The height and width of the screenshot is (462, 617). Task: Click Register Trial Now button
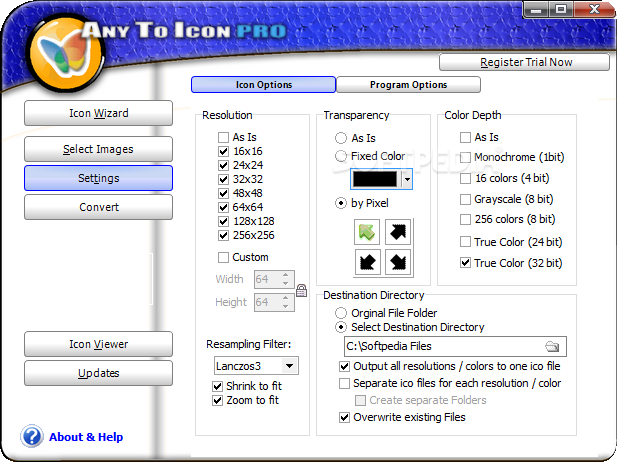[525, 62]
